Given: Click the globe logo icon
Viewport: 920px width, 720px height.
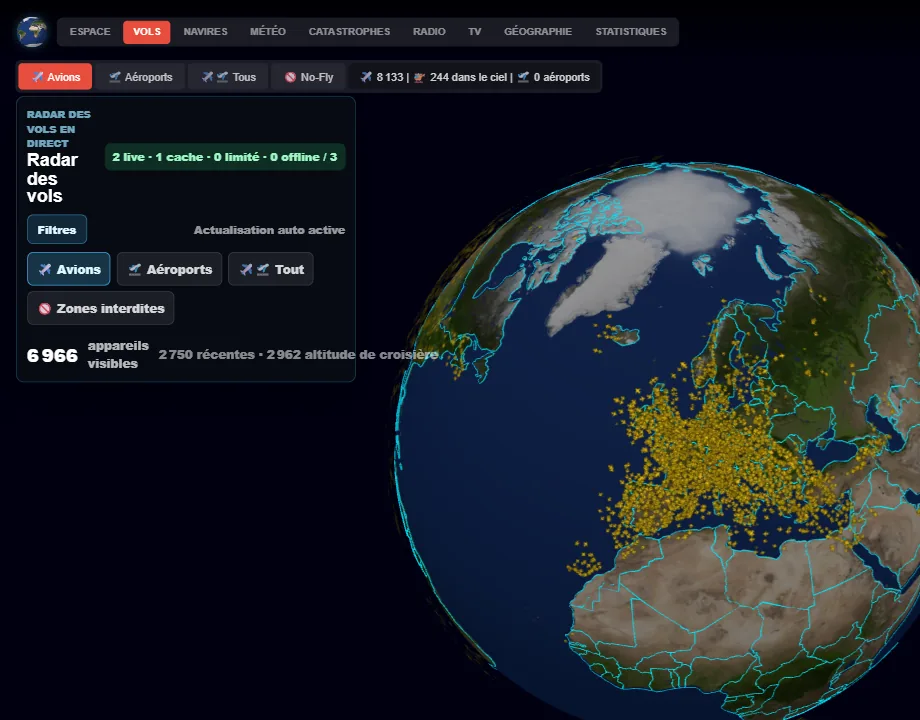Looking at the screenshot, I should (32, 32).
